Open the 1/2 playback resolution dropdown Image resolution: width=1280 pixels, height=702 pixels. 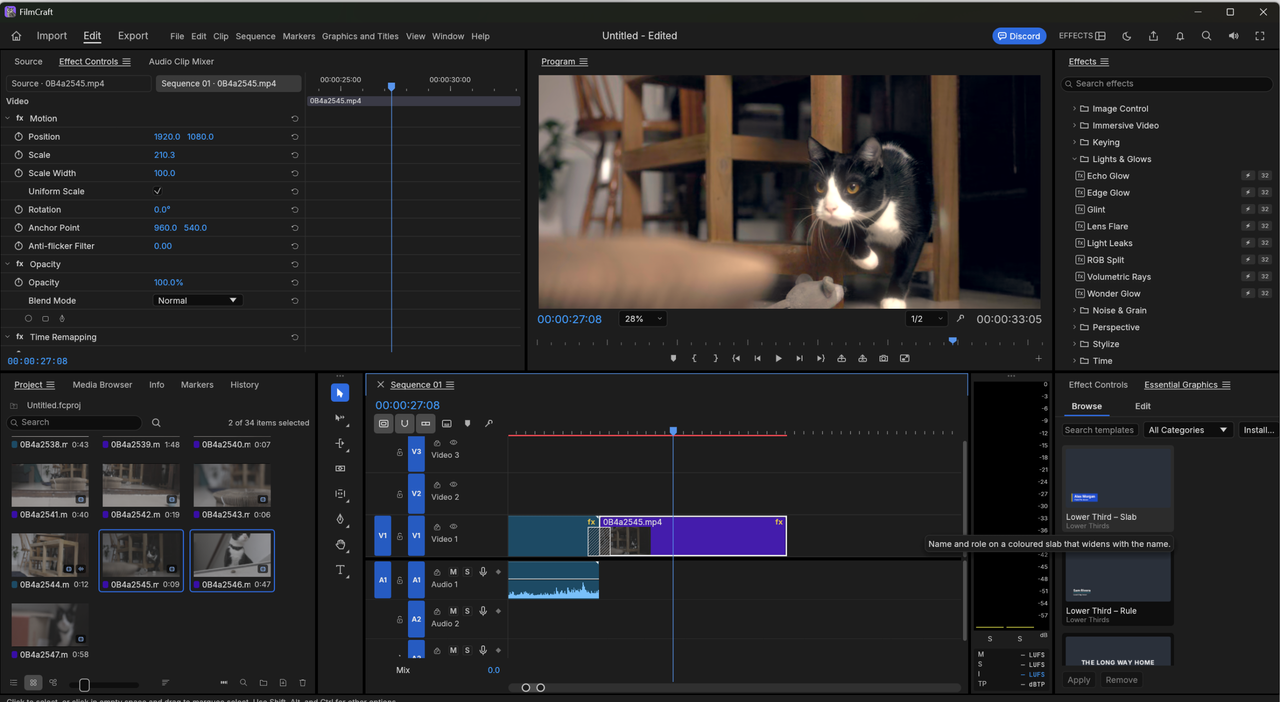pos(926,319)
